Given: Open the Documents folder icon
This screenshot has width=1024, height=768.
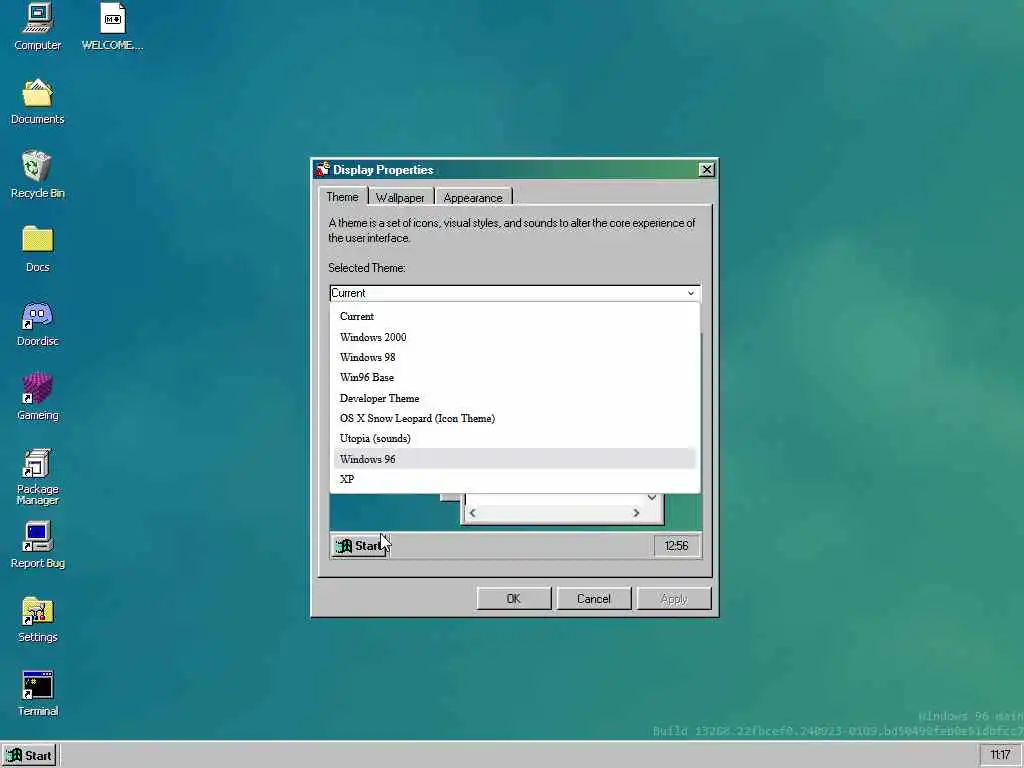Looking at the screenshot, I should coord(38,101).
